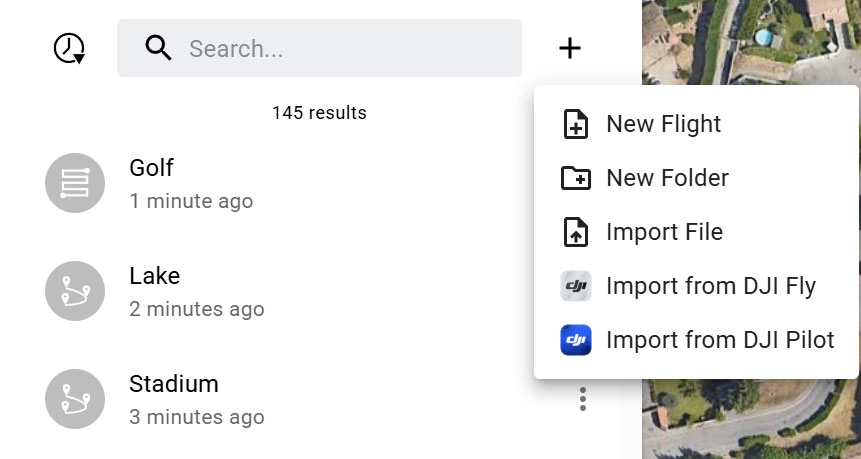Select Import from DJI Pilot
This screenshot has height=459, width=861.
coord(719,340)
